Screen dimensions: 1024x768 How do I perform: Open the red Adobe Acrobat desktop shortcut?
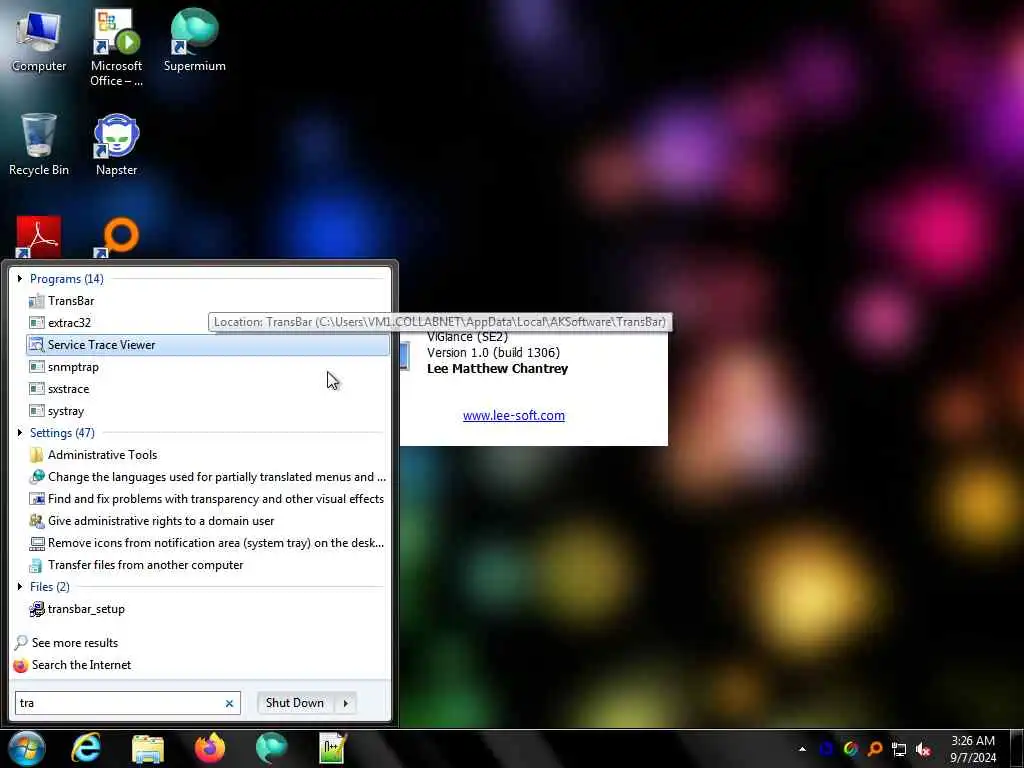tap(39, 236)
